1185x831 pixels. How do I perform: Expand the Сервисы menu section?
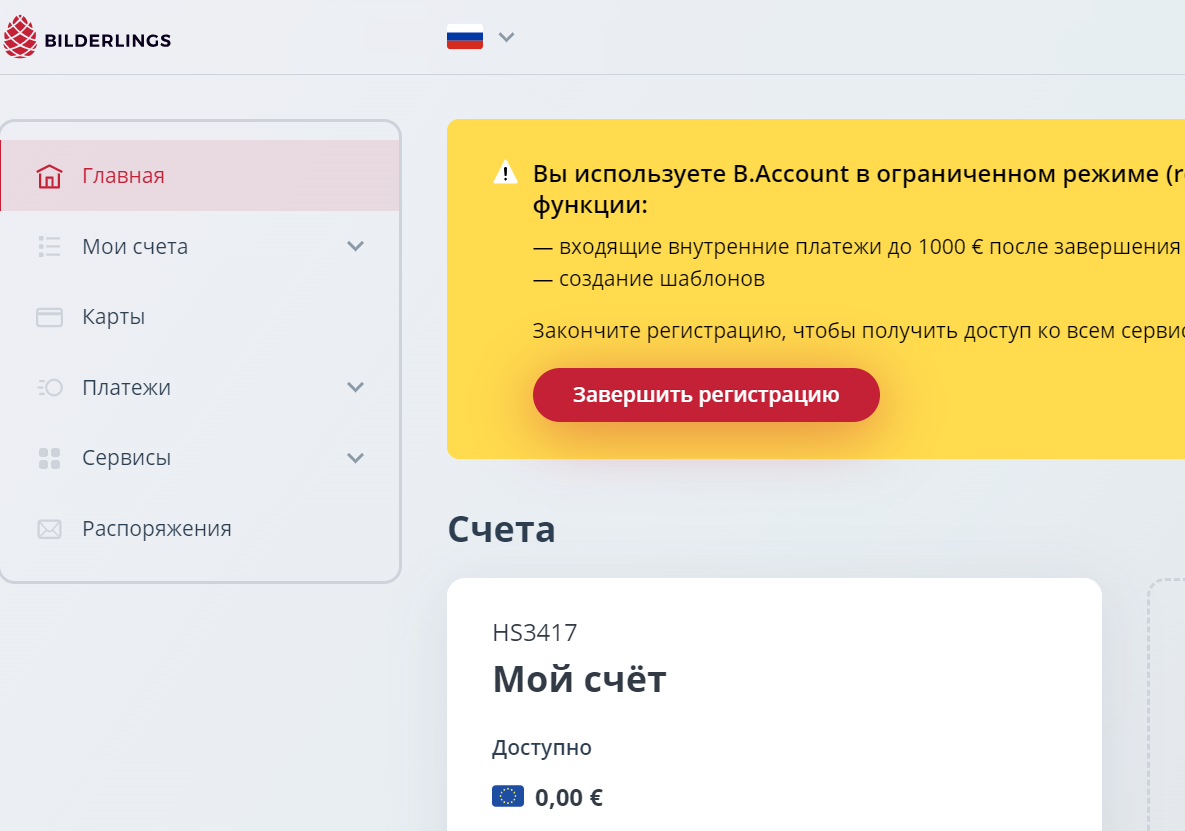(x=355, y=458)
